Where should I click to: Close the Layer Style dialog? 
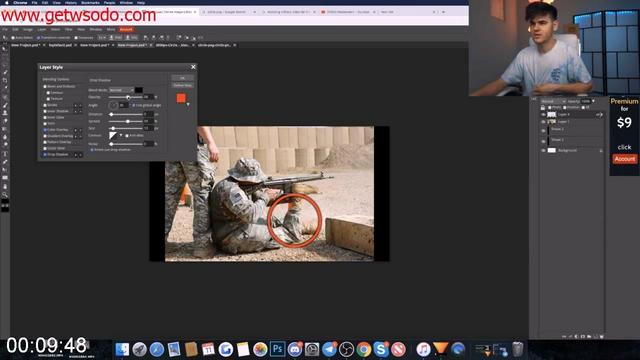193,67
